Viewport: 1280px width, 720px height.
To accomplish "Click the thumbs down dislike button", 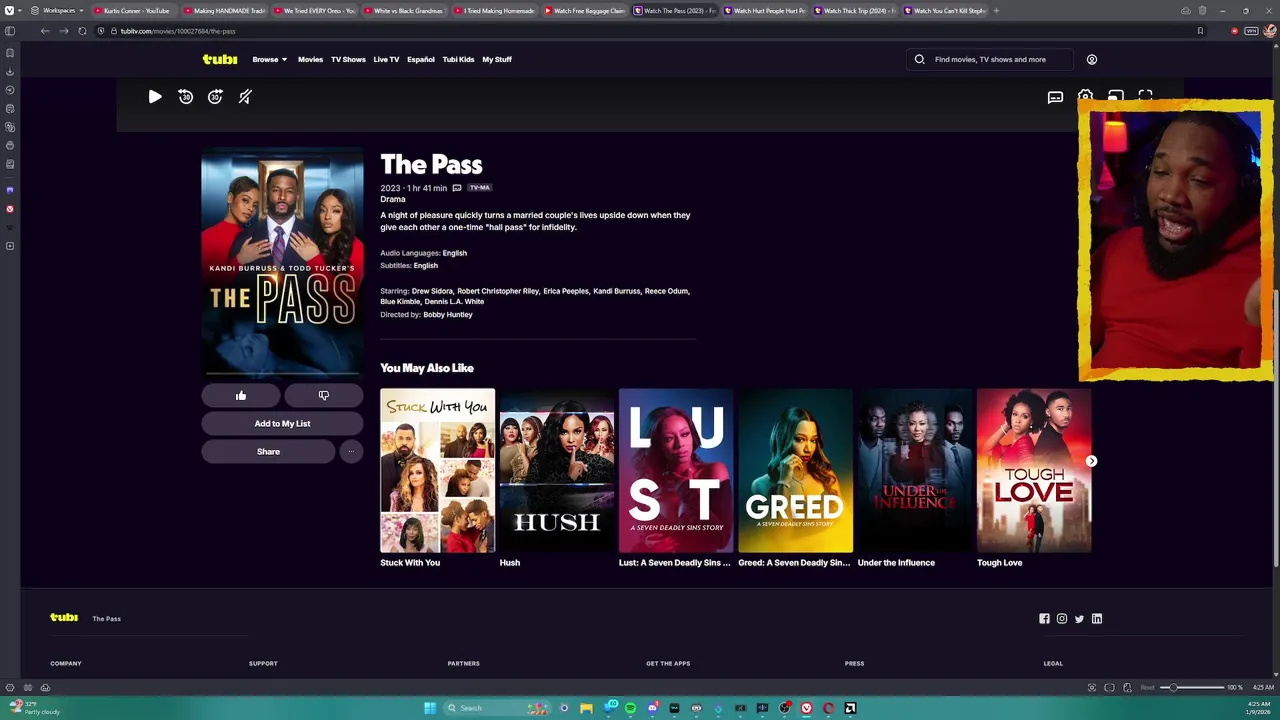I will coord(323,396).
